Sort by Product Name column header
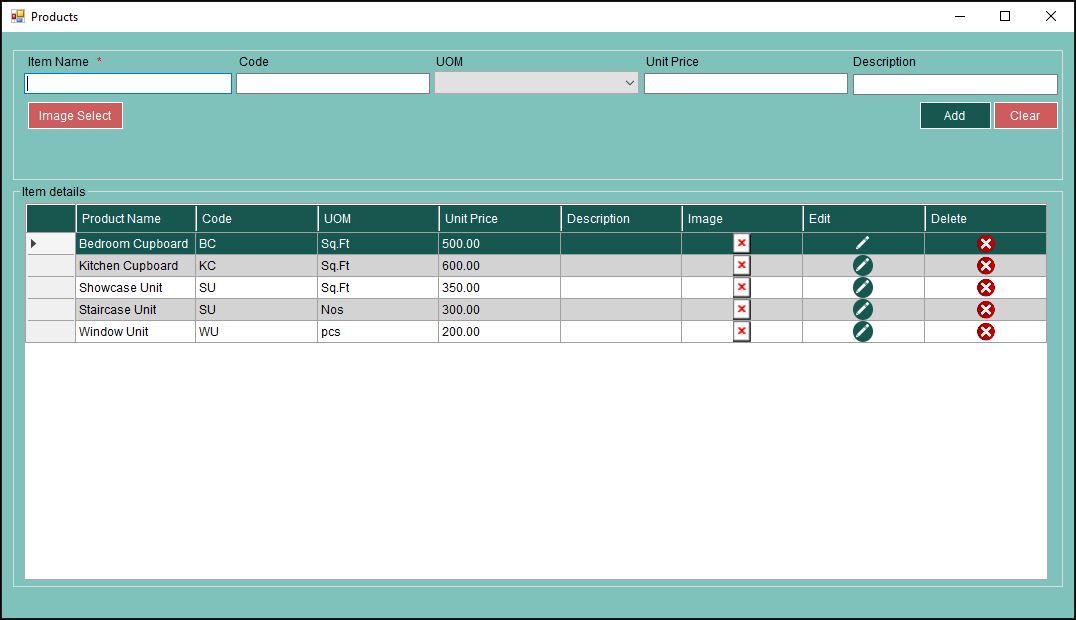Viewport: 1076px width, 620px height. point(135,218)
